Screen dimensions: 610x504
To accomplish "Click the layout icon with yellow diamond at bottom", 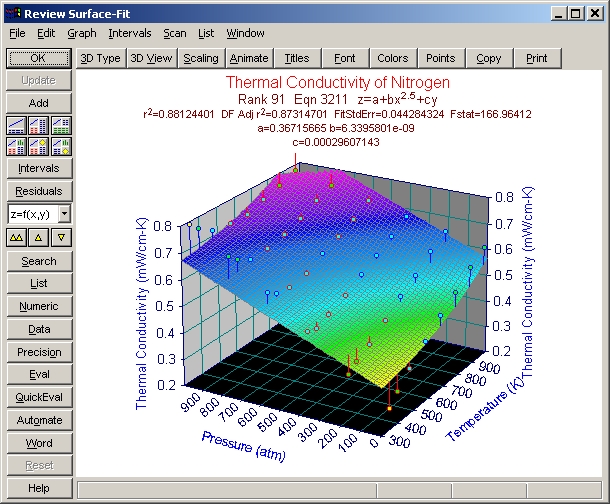I will click(61, 145).
